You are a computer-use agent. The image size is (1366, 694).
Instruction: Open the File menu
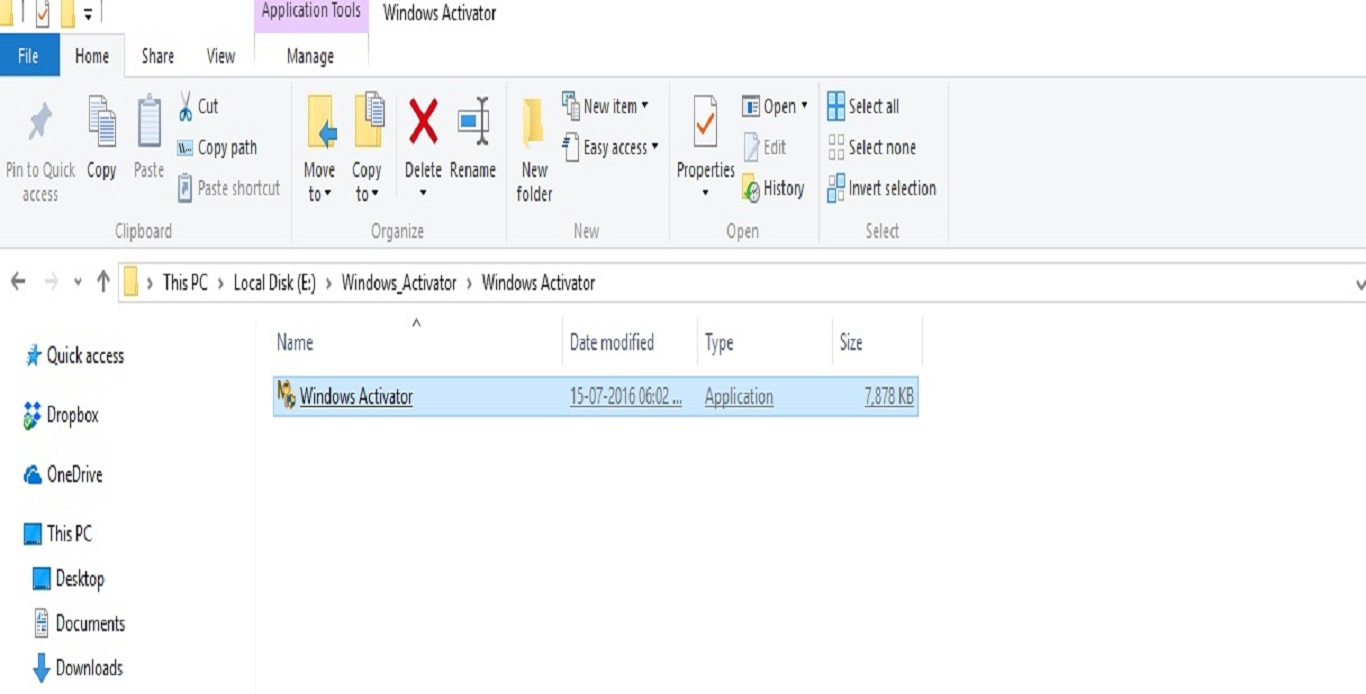coord(29,56)
